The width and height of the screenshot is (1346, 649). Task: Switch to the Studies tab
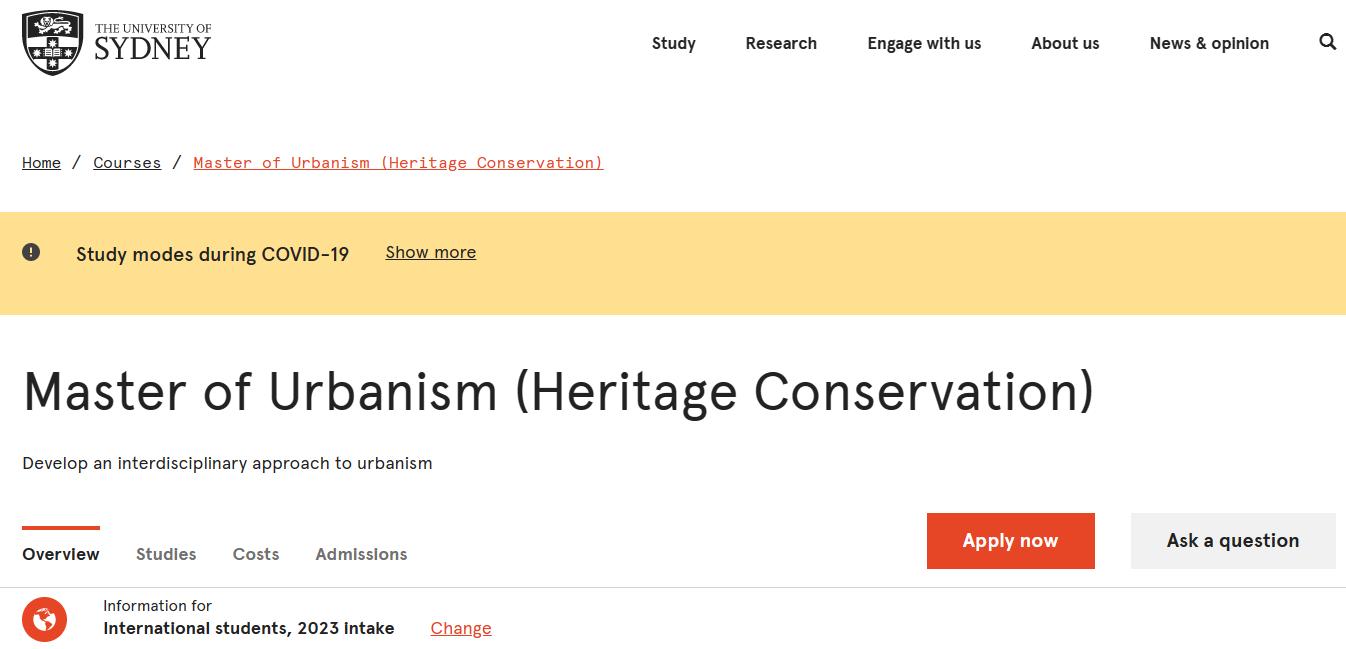click(x=166, y=554)
